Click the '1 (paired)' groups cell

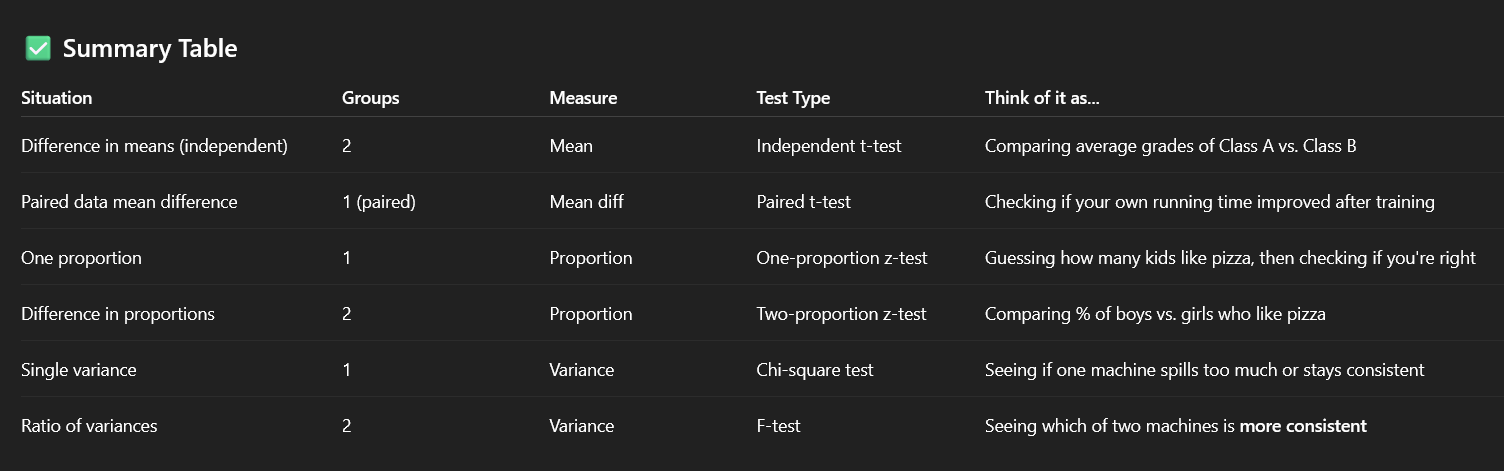[379, 202]
